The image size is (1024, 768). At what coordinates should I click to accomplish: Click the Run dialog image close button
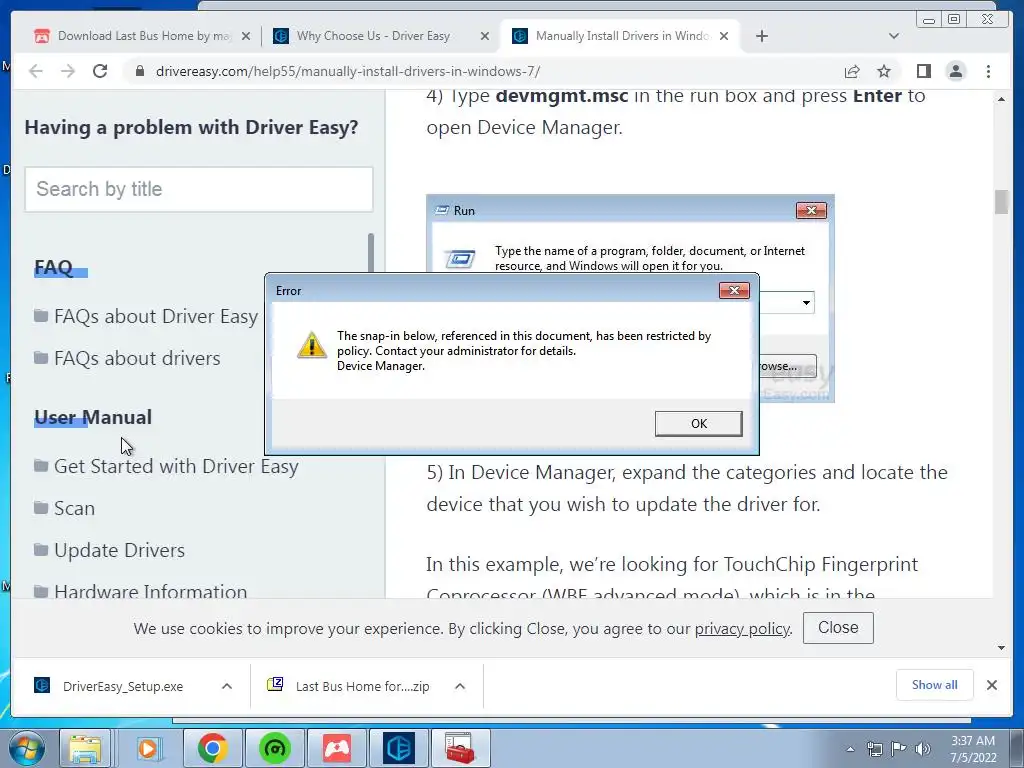(x=811, y=210)
